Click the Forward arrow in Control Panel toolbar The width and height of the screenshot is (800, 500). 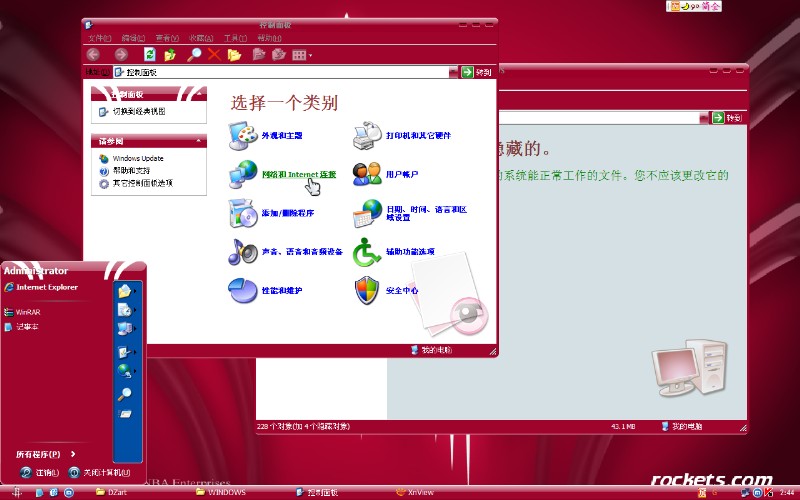[121, 54]
